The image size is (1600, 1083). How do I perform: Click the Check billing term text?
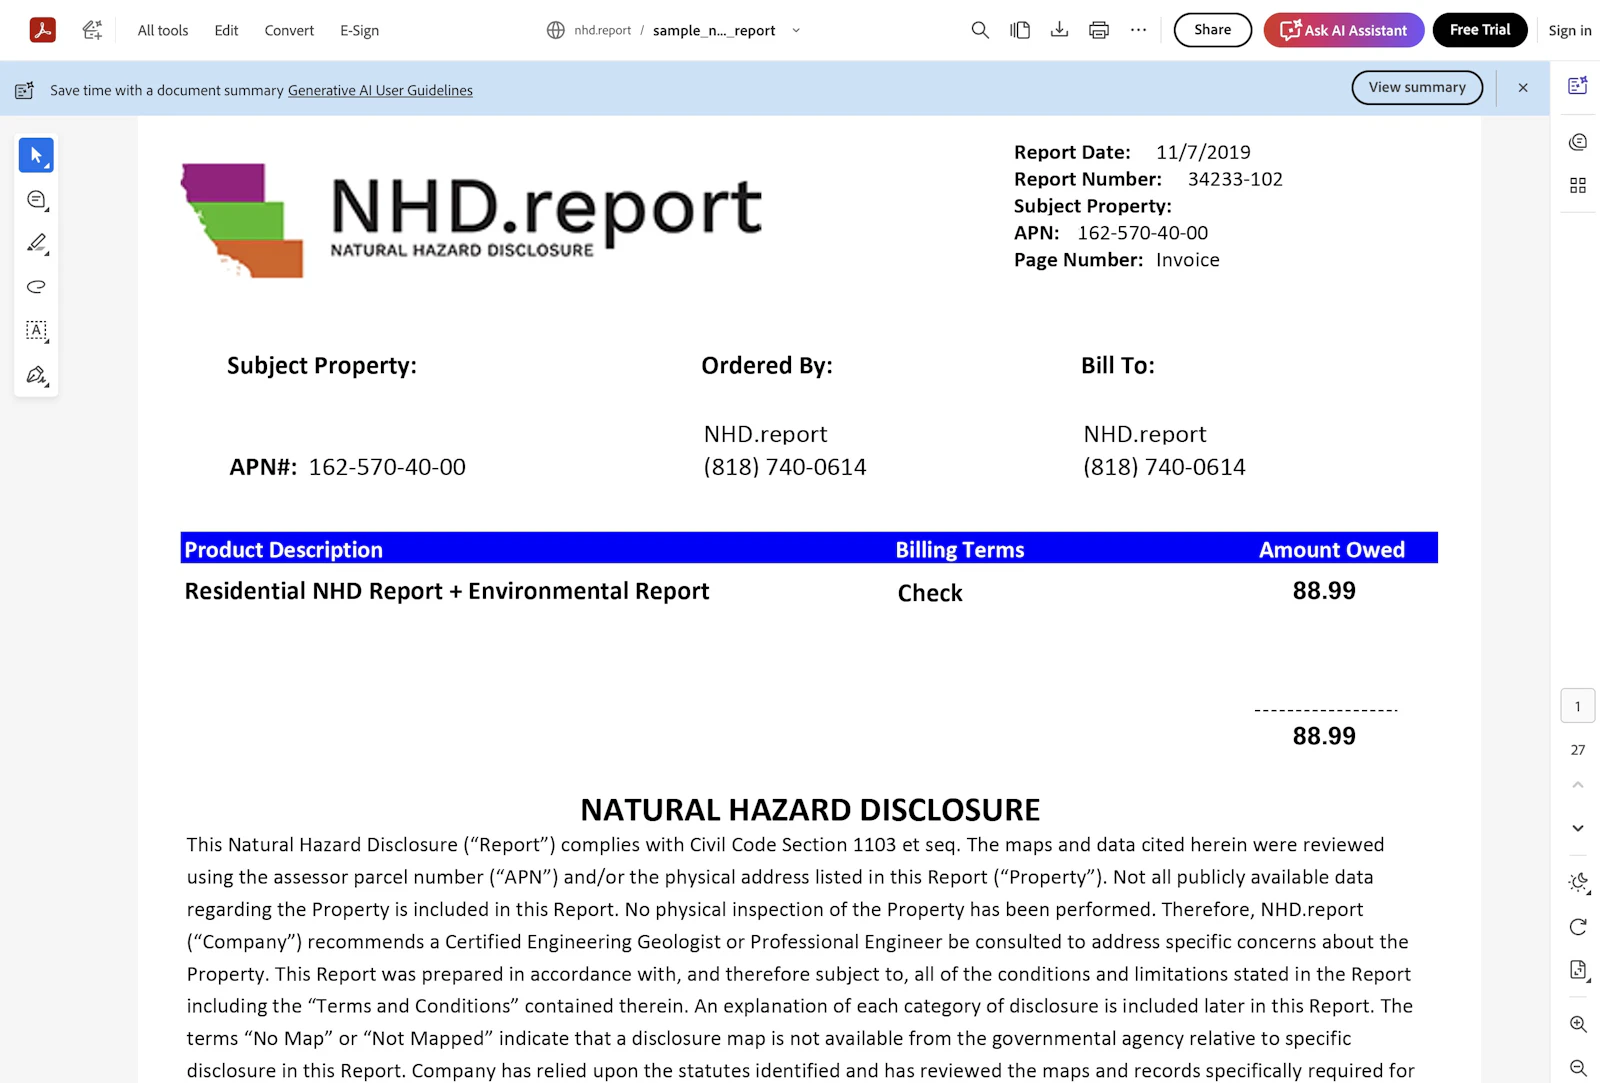(x=930, y=593)
